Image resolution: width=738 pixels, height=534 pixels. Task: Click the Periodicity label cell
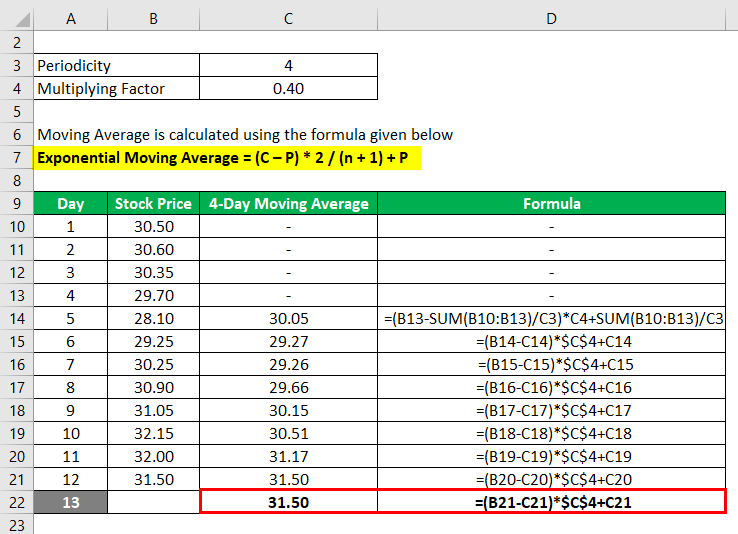click(117, 65)
